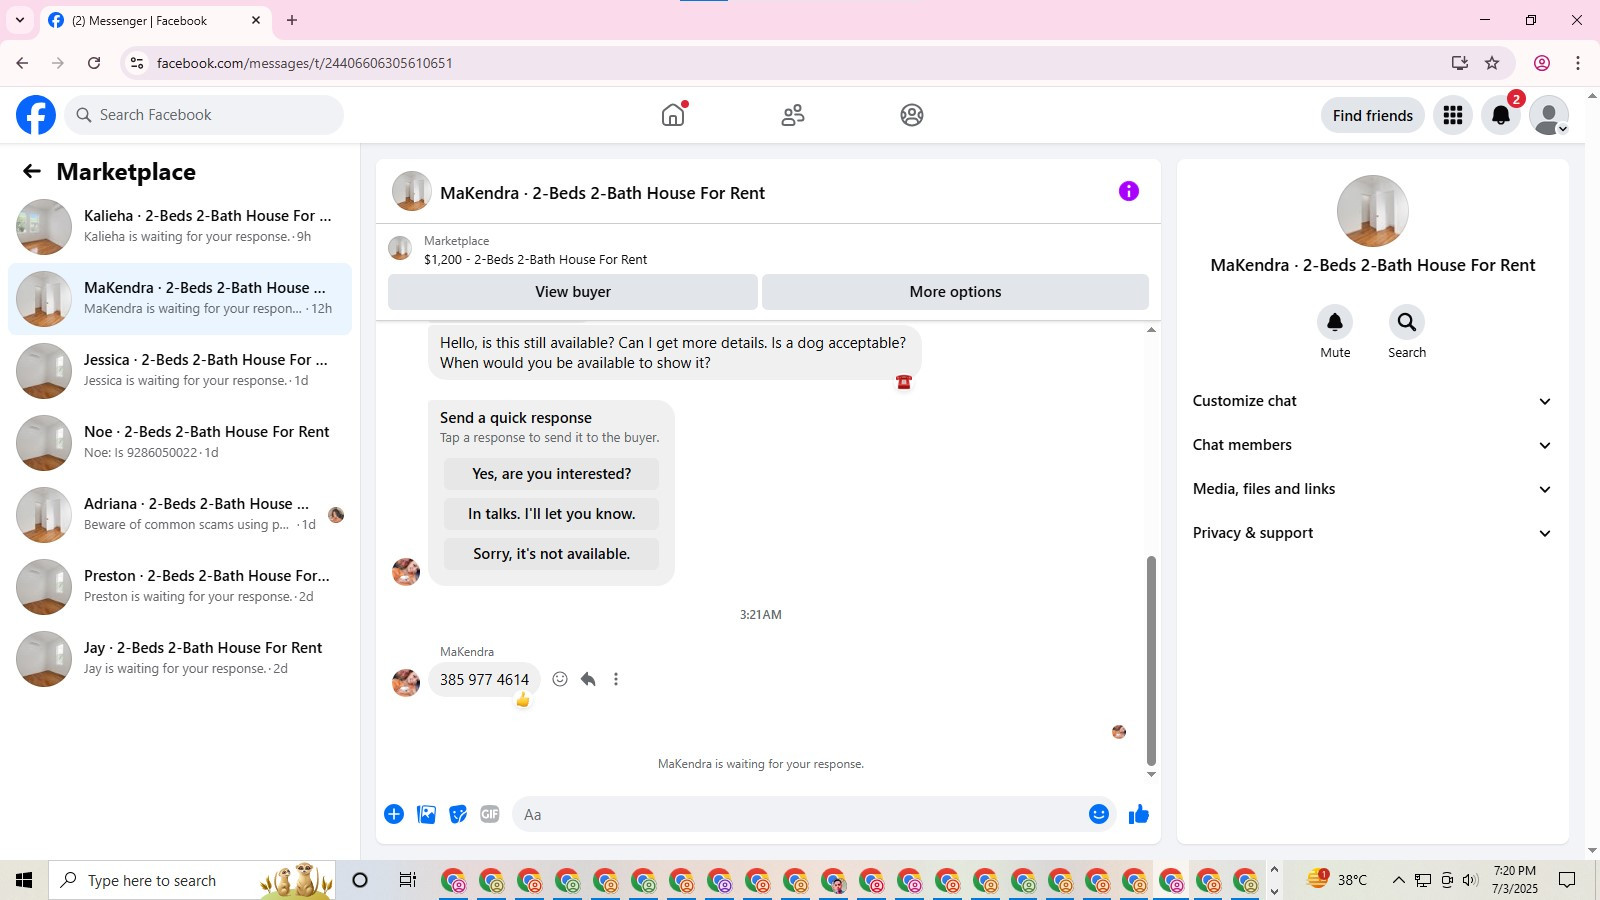Open a new browser tab
The image size is (1600, 900).
tap(292, 20)
